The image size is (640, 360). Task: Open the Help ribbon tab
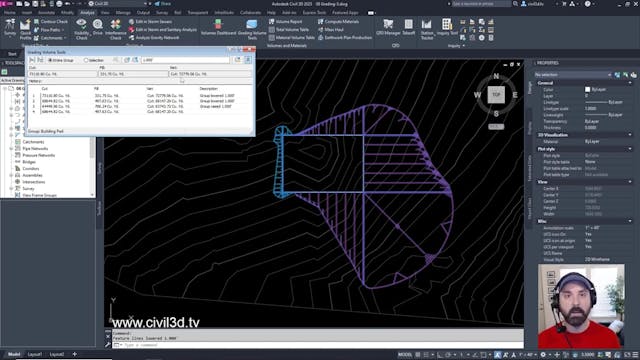pos(271,13)
